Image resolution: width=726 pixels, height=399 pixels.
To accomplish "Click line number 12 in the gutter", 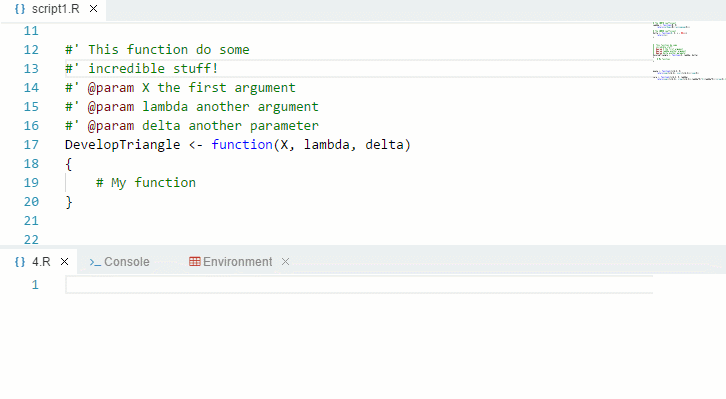I will [x=31, y=50].
